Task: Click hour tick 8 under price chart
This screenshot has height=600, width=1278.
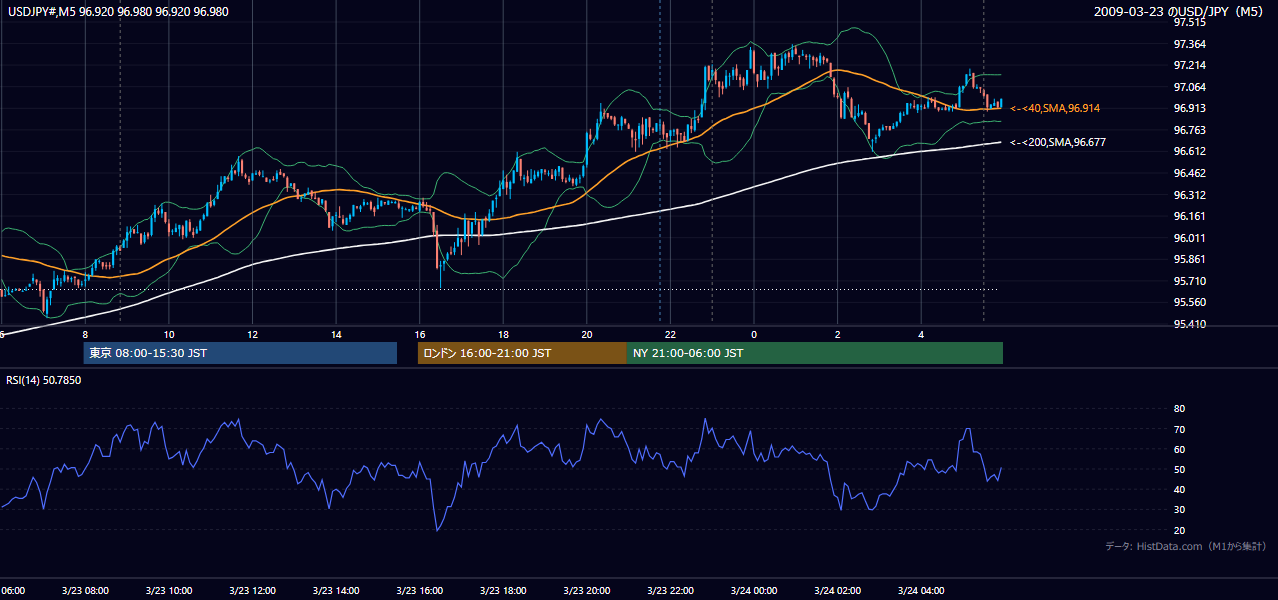Action: pyautogui.click(x=85, y=335)
